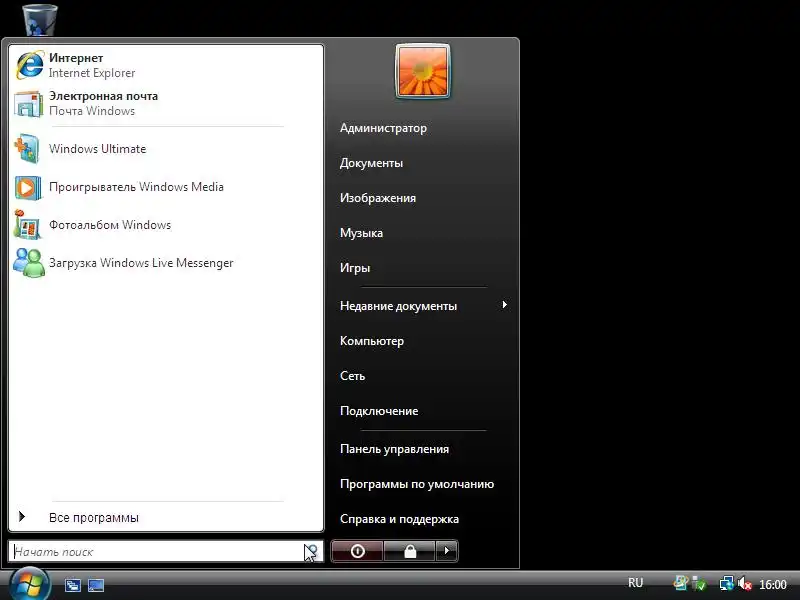
Task: Click the muted volume tray icon
Action: 745,583
